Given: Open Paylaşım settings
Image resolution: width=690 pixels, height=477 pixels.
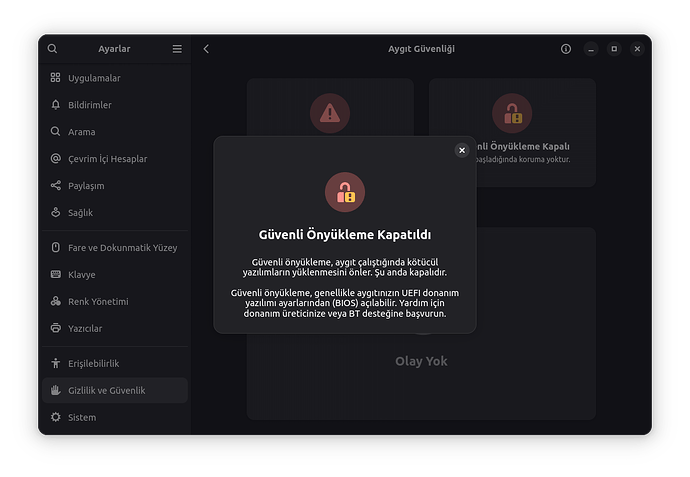Looking at the screenshot, I should (x=86, y=186).
